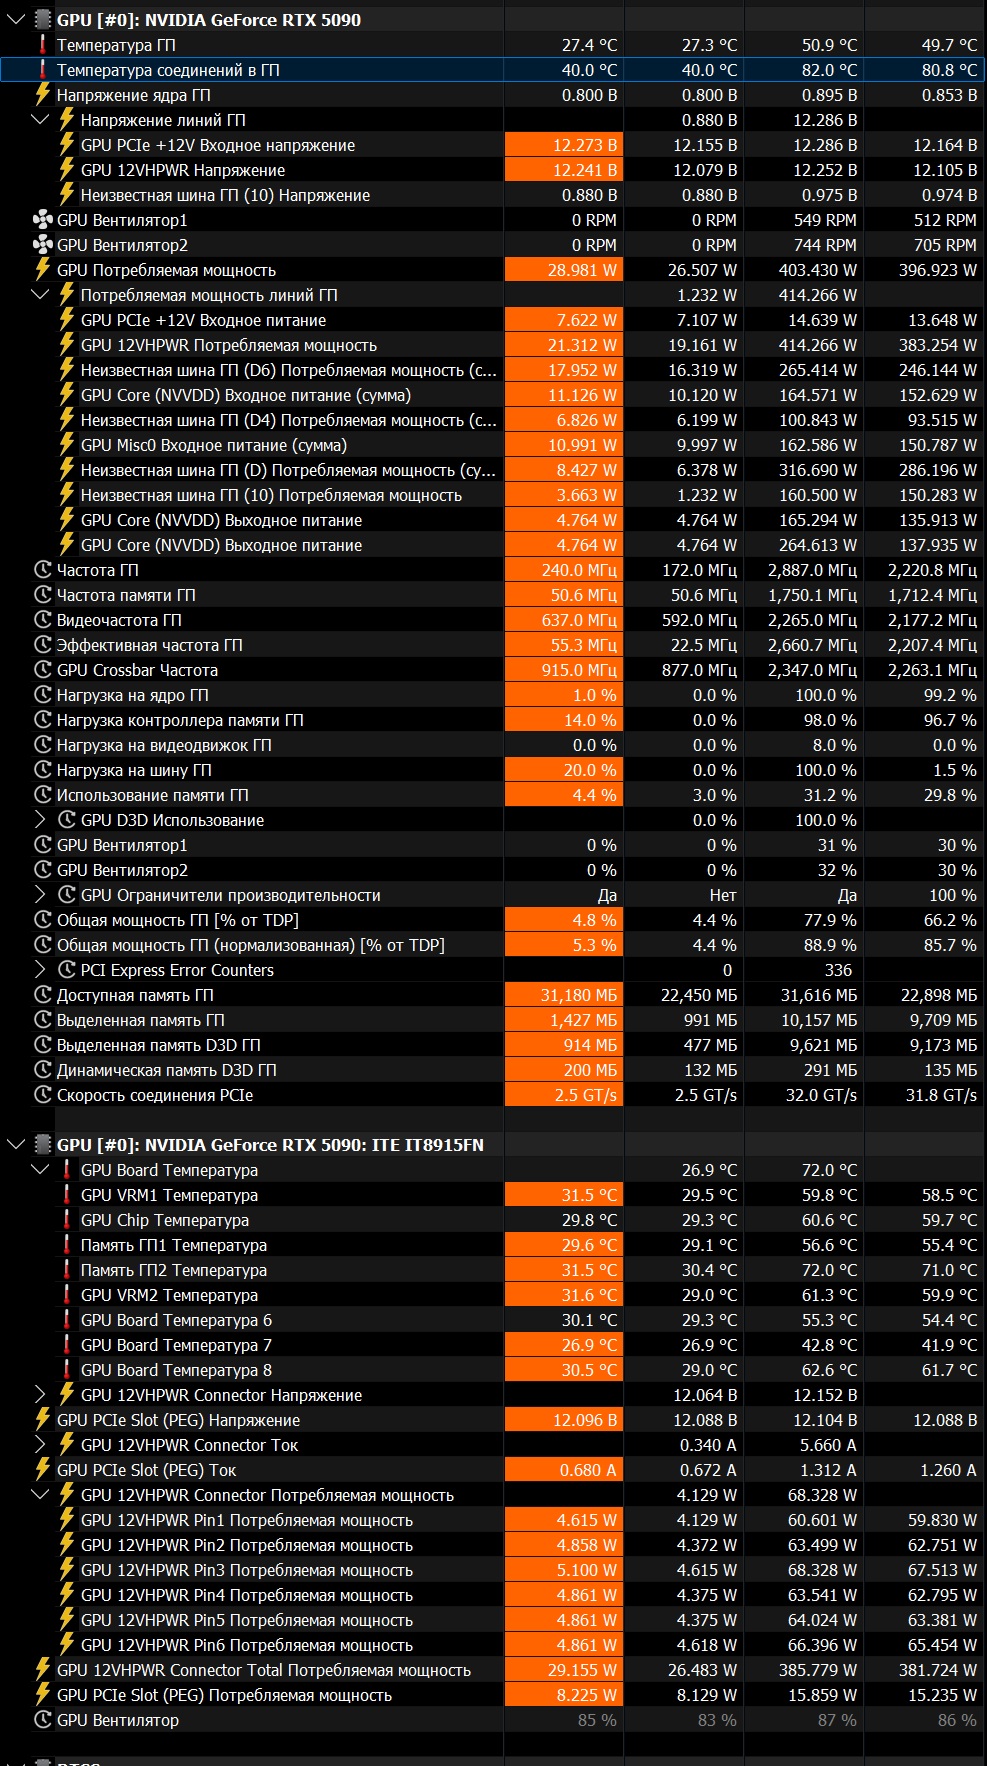Screen dimensions: 987x1766
Task: Select GPU Core (NVVDD) Входное питание (сумма) row
Action: tap(493, 394)
